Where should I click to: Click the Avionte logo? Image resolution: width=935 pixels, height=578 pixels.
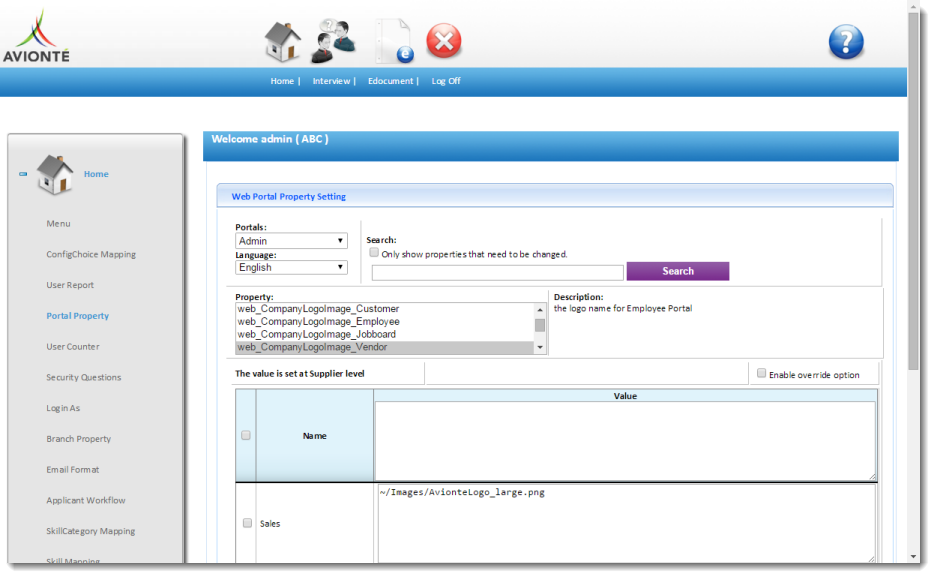(x=37, y=38)
